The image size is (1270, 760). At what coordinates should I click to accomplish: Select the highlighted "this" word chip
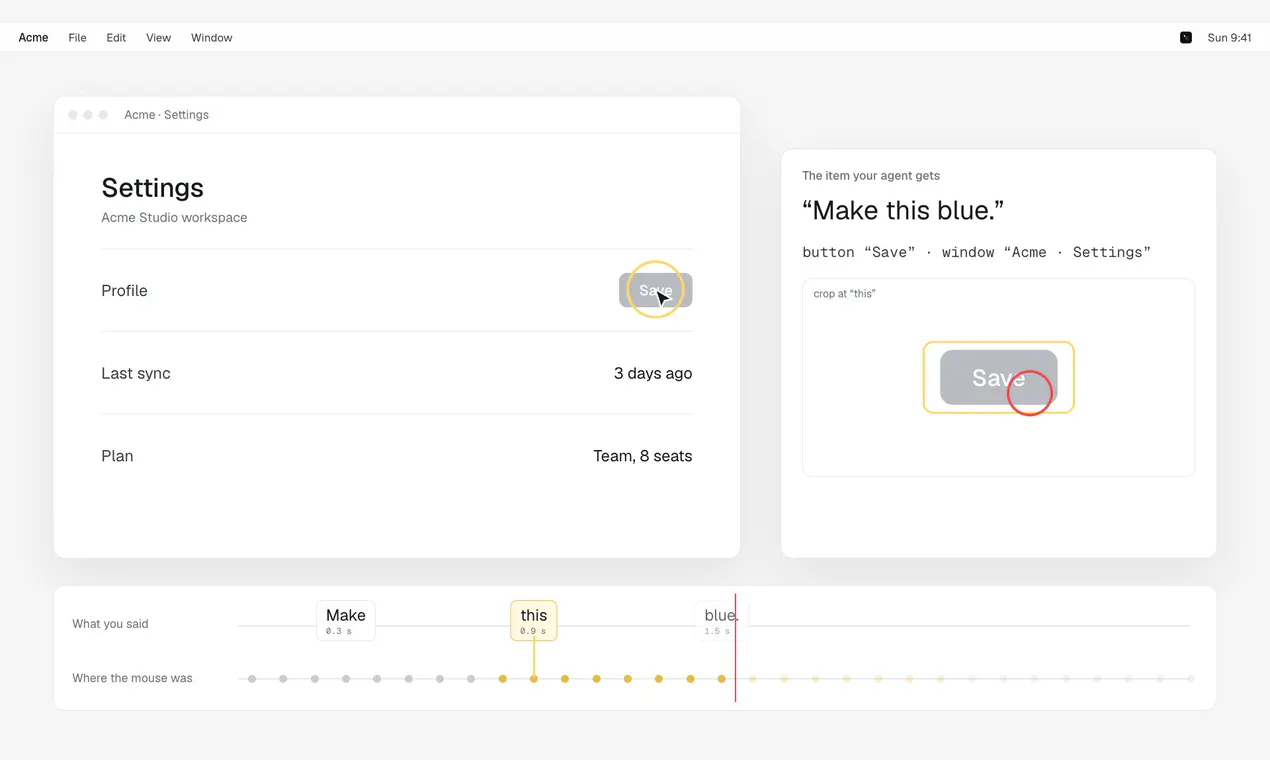point(534,620)
